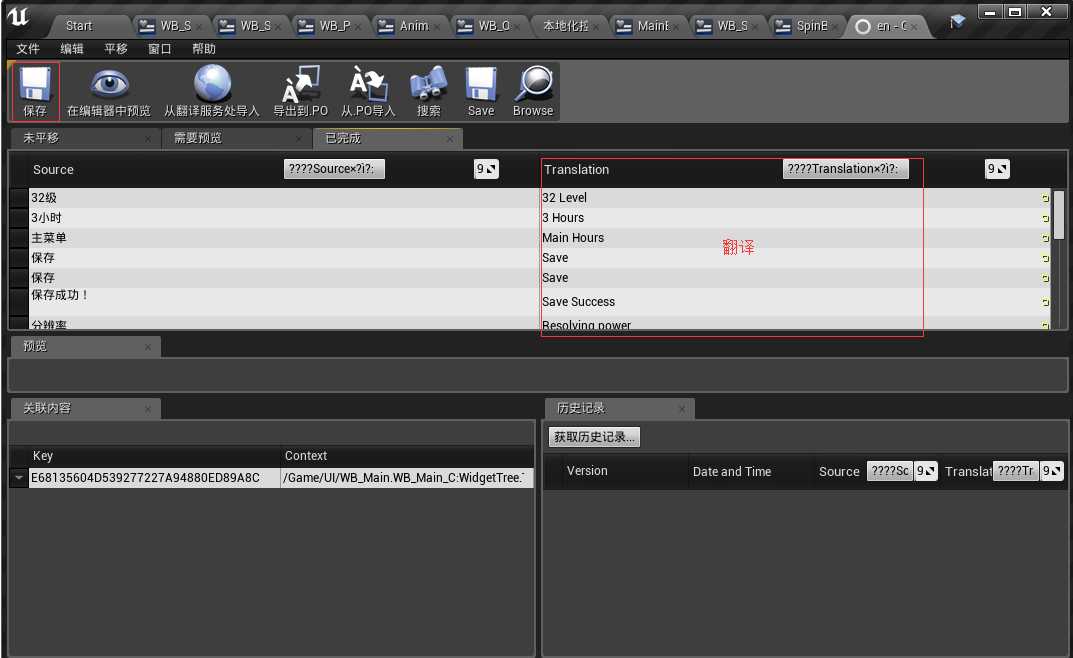Adjust the Translation column font size 9 box
Screen dimensions: 1073x658
[997, 169]
